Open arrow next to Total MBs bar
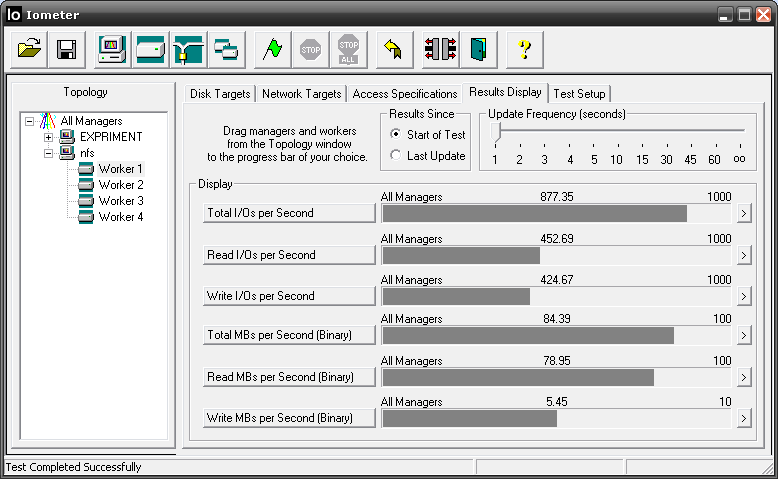778x479 pixels. pyautogui.click(x=743, y=335)
